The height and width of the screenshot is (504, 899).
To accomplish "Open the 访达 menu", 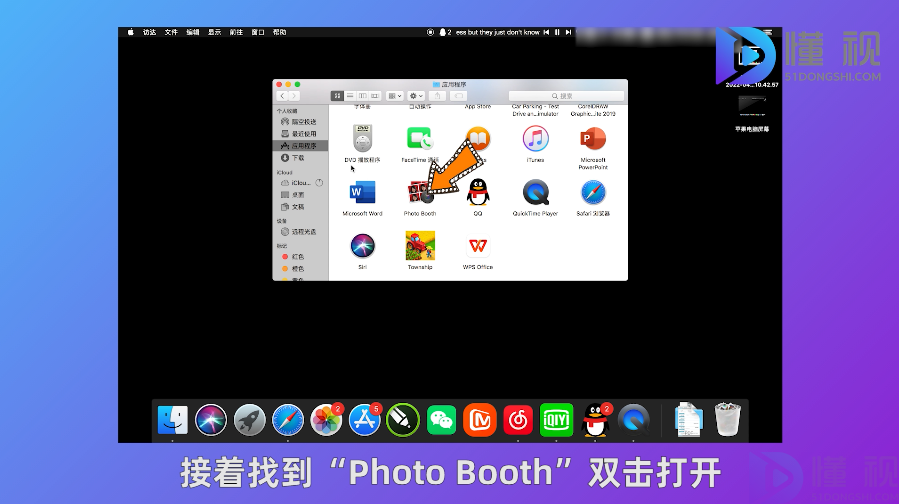I will [150, 32].
